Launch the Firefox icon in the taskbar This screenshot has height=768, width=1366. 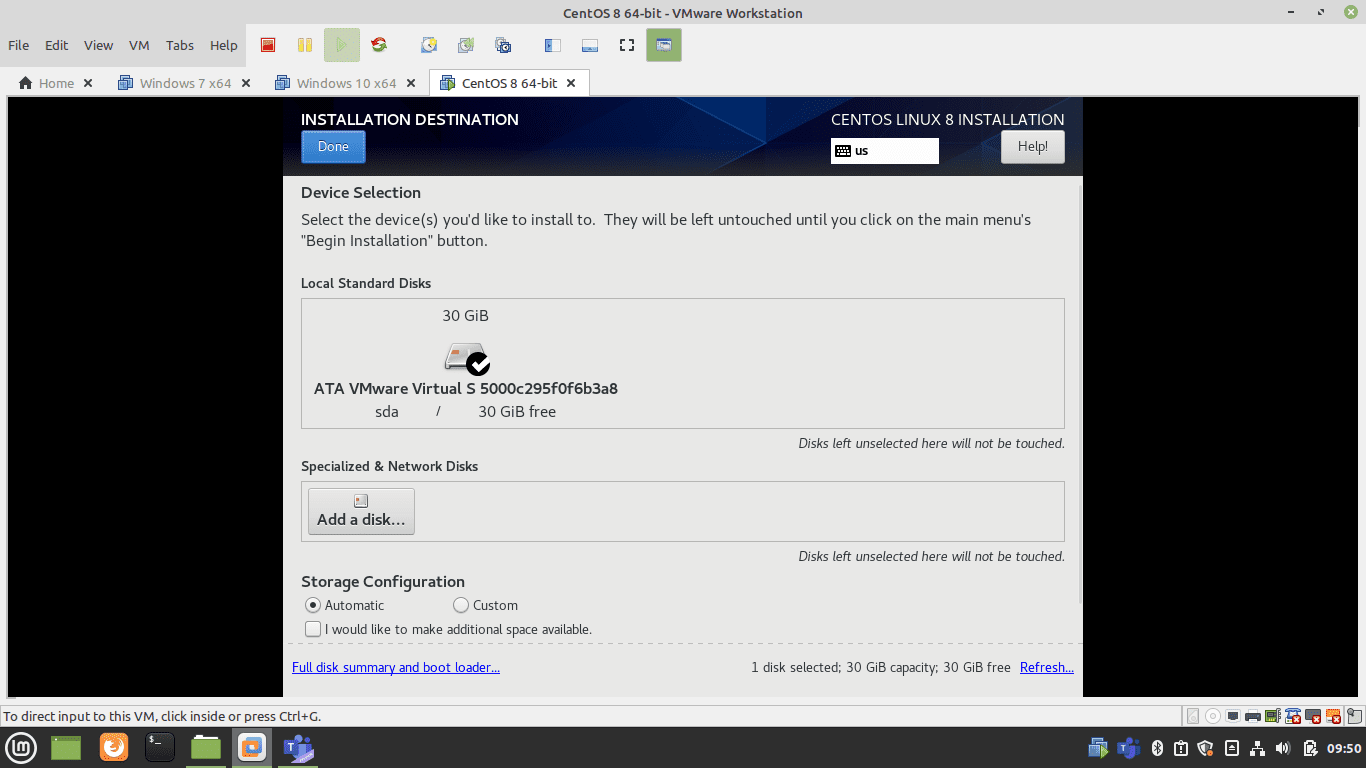click(x=114, y=747)
